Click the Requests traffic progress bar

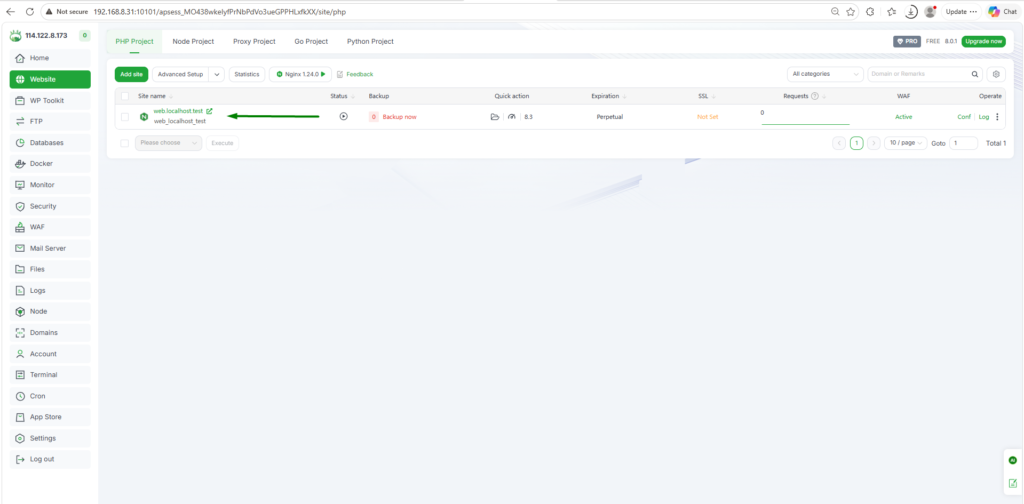[x=805, y=124]
